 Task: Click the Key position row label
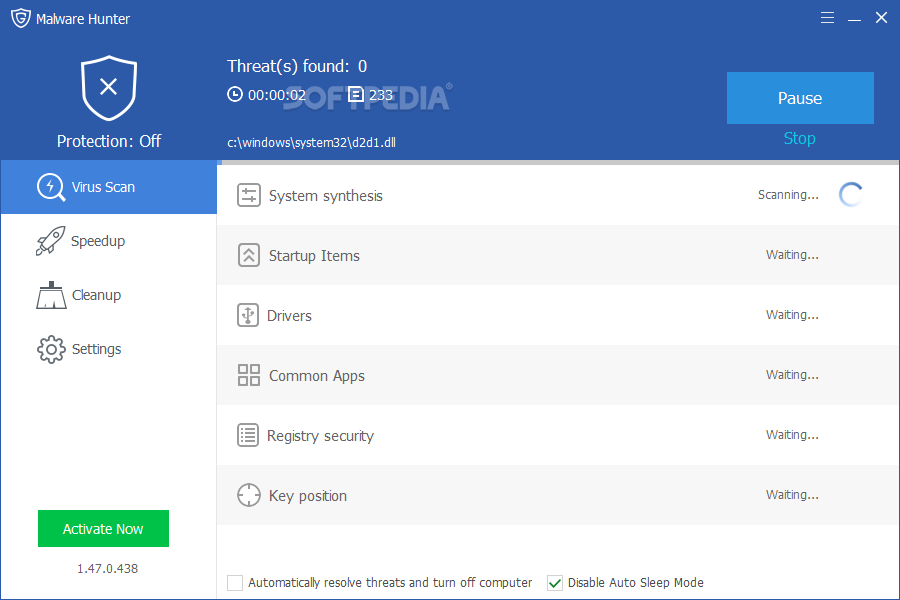tap(308, 496)
